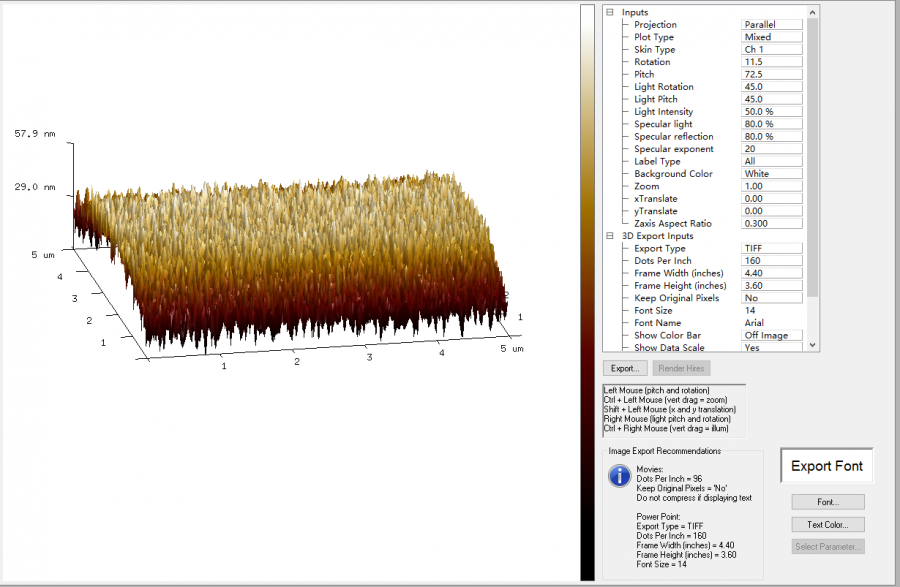Image resolution: width=900 pixels, height=587 pixels.
Task: Click the Export... button
Action: point(625,369)
